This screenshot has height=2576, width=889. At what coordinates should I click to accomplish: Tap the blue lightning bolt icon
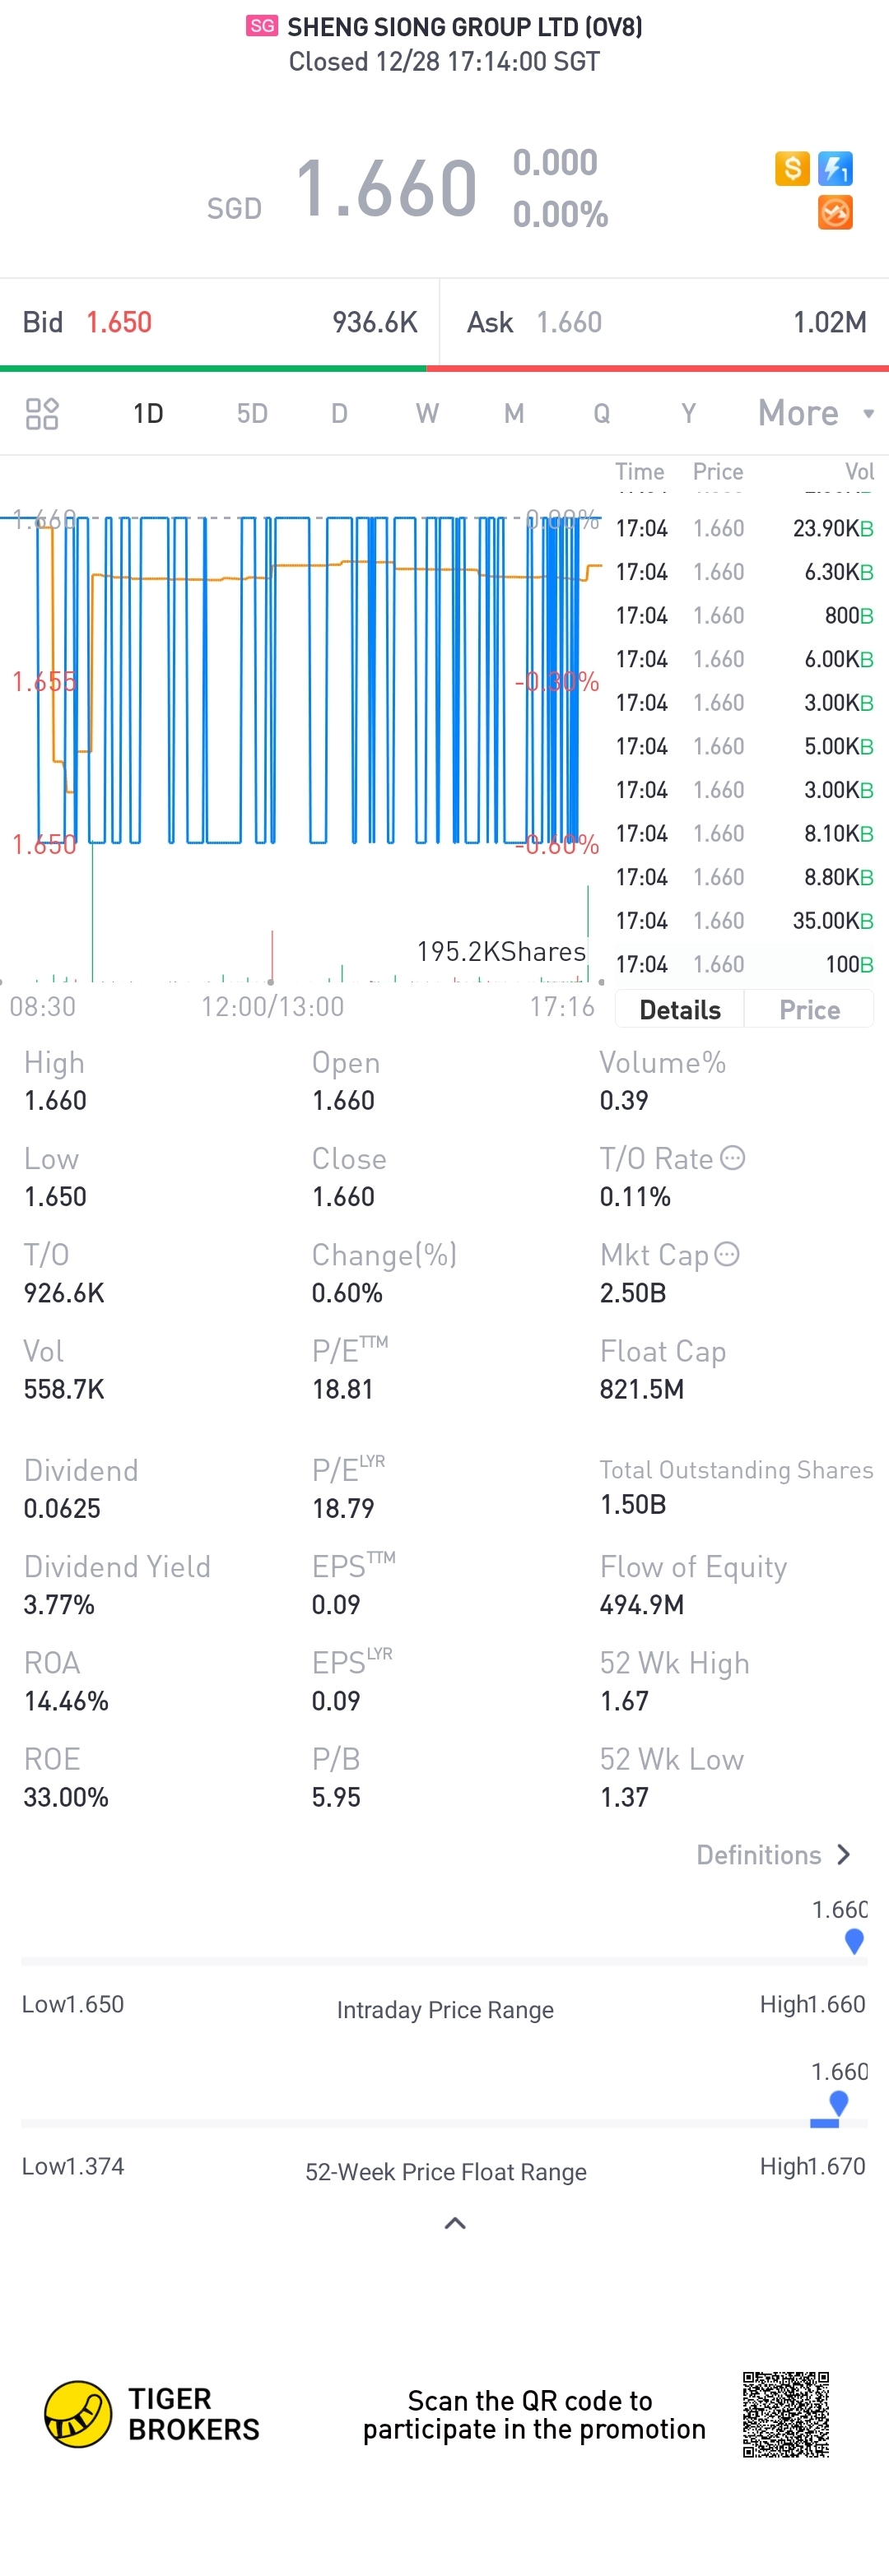[835, 168]
